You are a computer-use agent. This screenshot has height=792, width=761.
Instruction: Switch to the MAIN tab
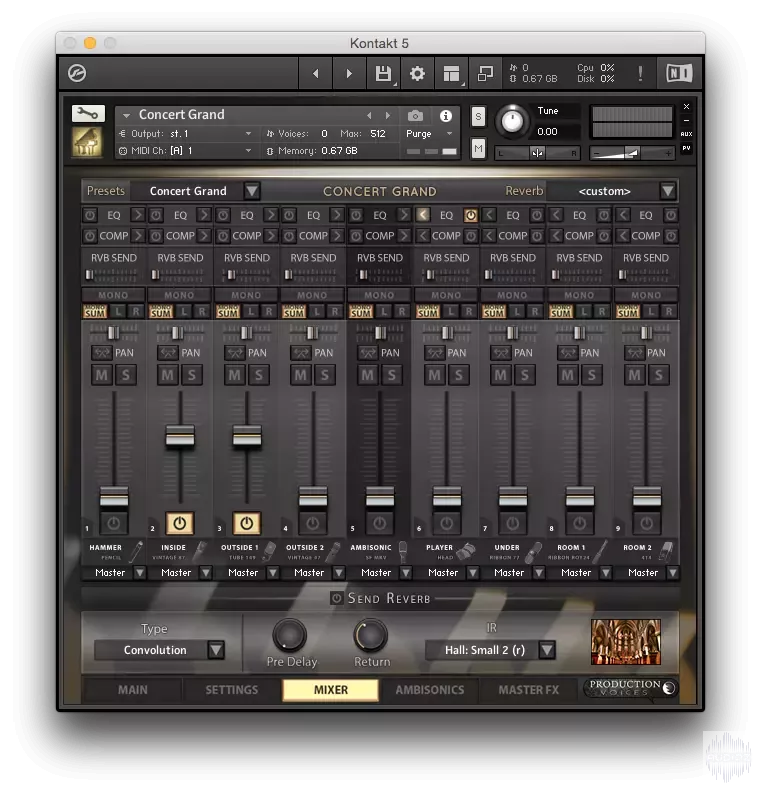133,690
